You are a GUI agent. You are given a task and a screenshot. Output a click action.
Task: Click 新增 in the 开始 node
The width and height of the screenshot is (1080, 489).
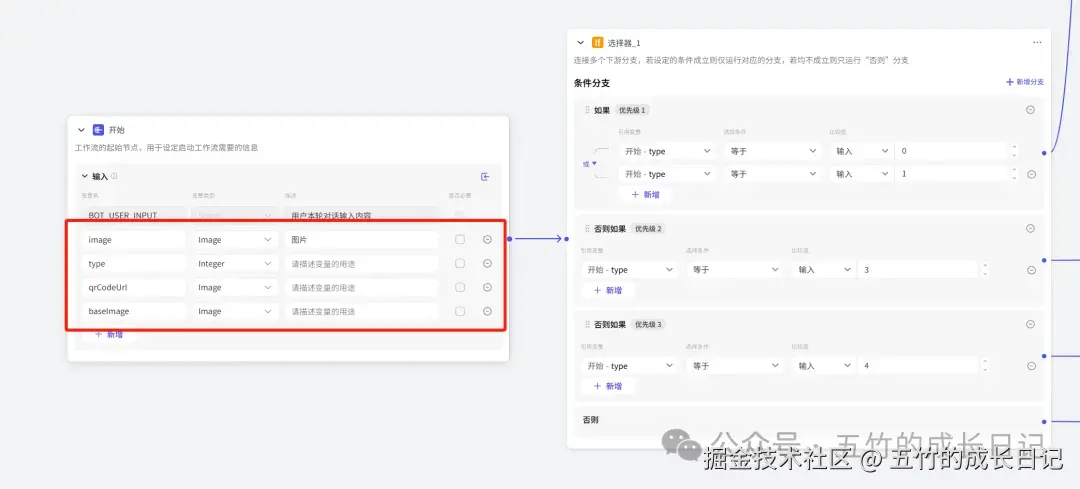point(109,335)
